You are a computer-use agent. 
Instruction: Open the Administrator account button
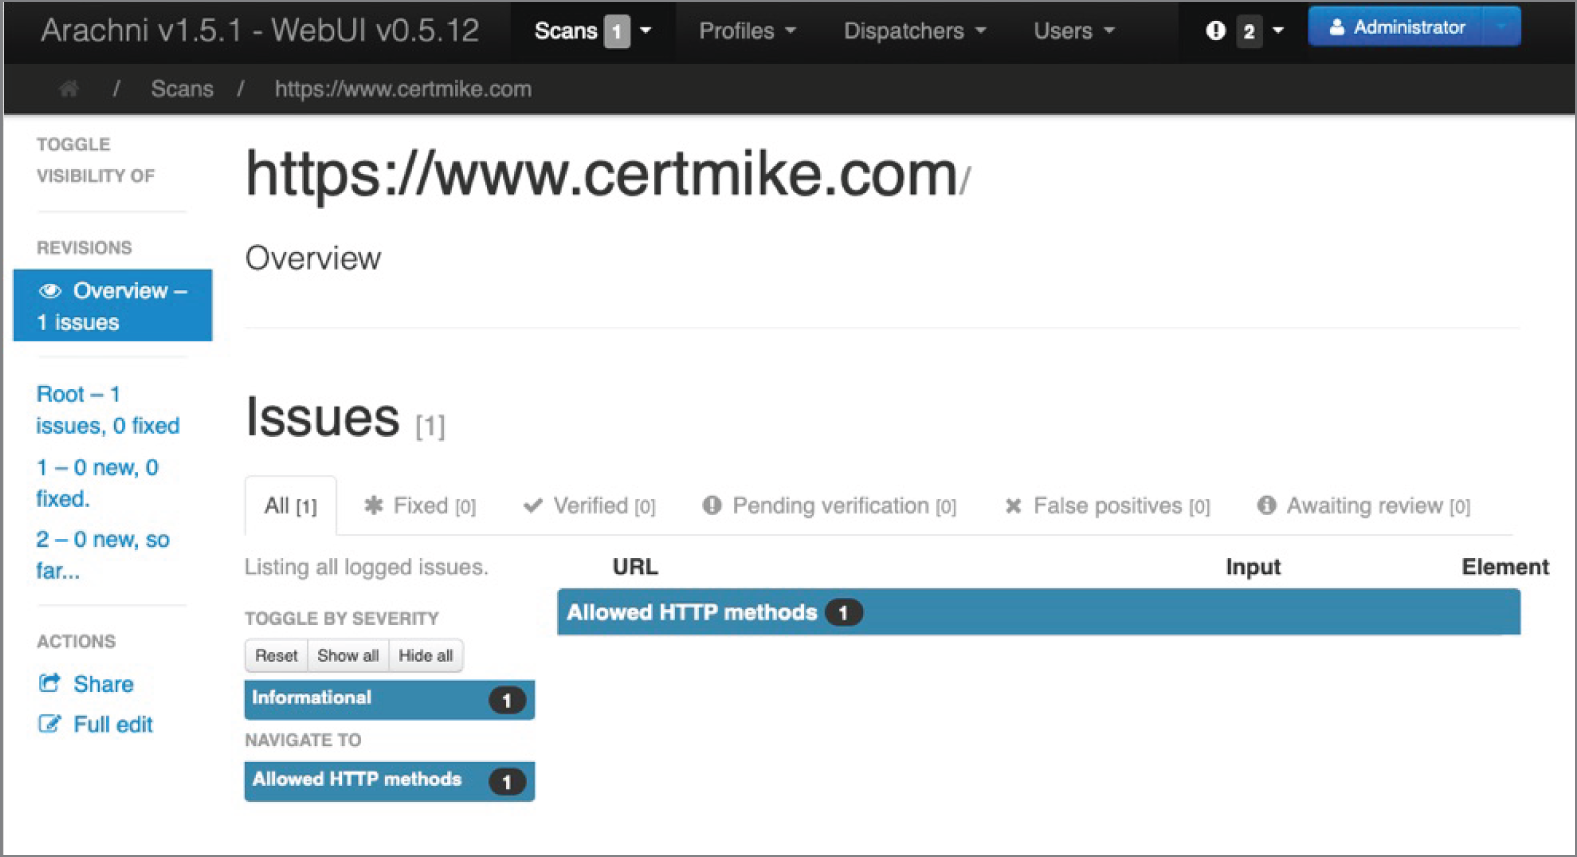tap(1396, 27)
